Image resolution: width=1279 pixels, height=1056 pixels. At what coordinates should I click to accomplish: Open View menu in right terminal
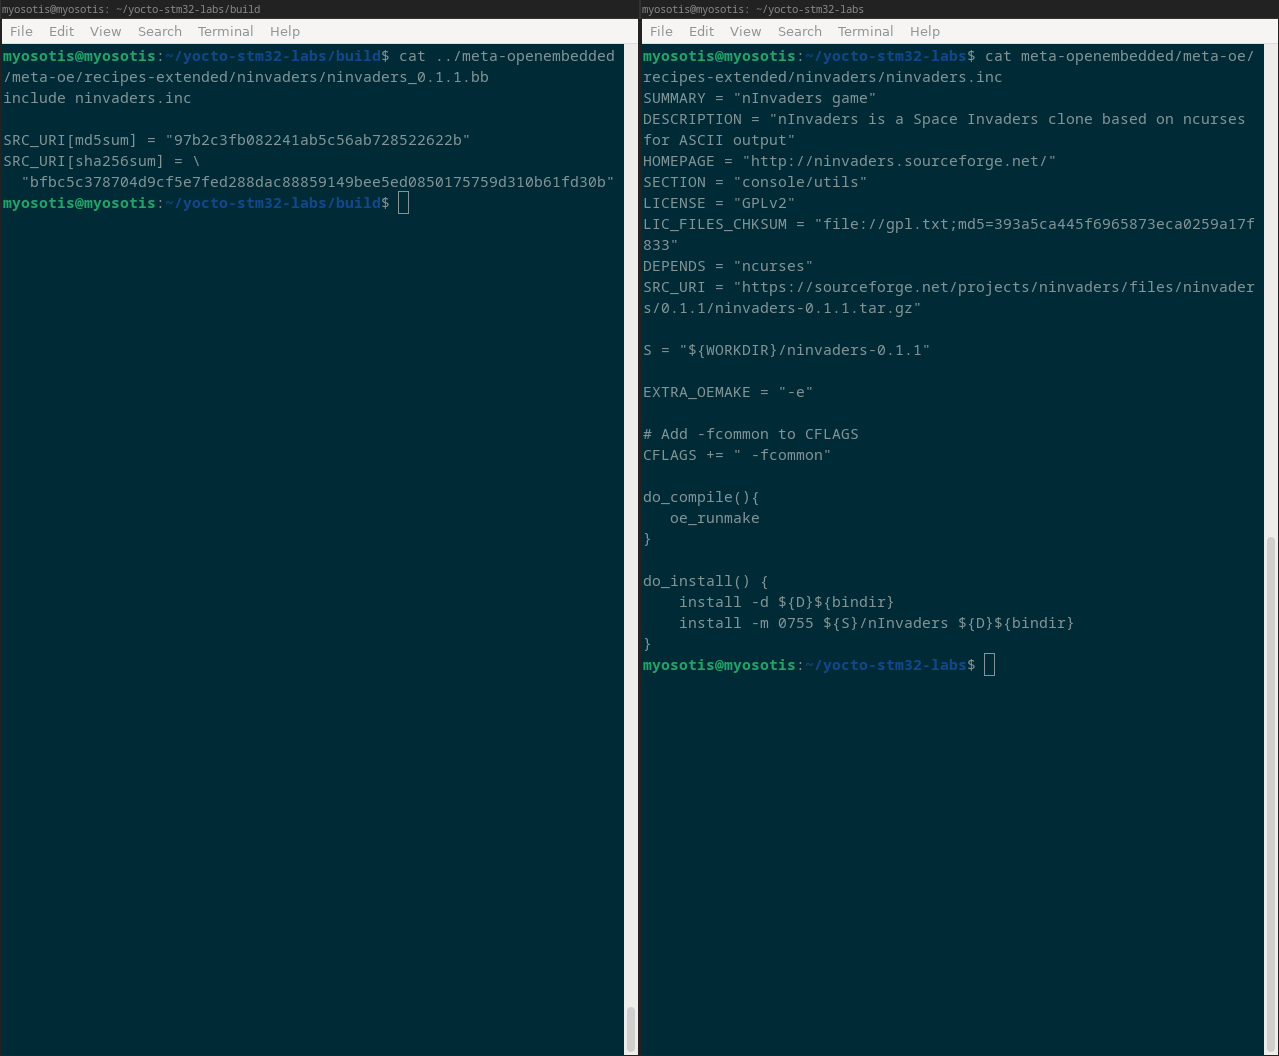coord(745,31)
